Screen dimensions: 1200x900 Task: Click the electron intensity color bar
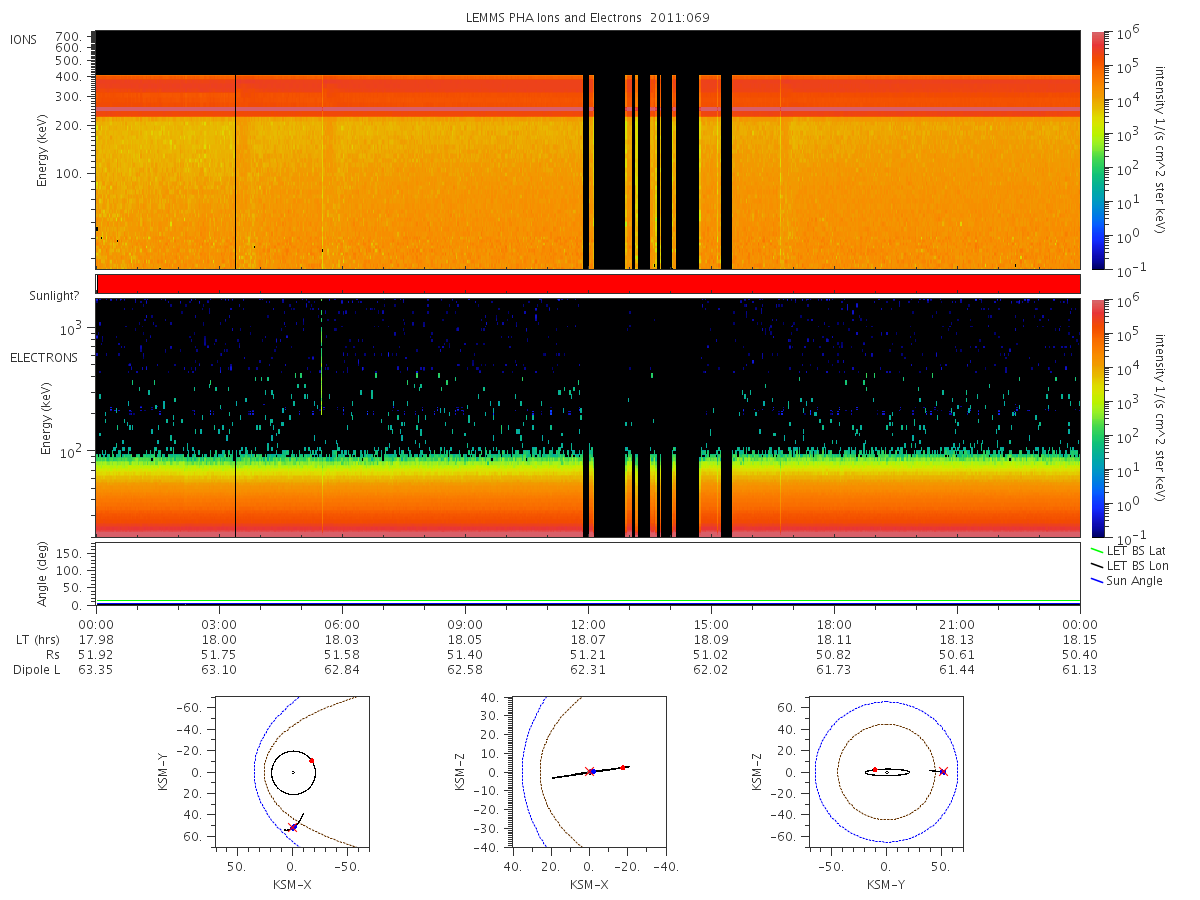pyautogui.click(x=1097, y=418)
